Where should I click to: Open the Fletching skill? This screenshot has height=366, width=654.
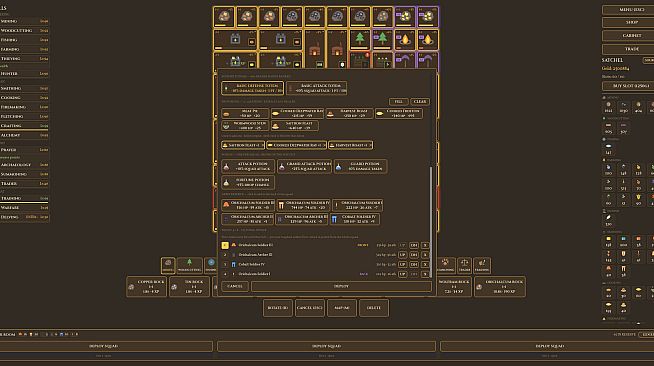tap(24, 116)
